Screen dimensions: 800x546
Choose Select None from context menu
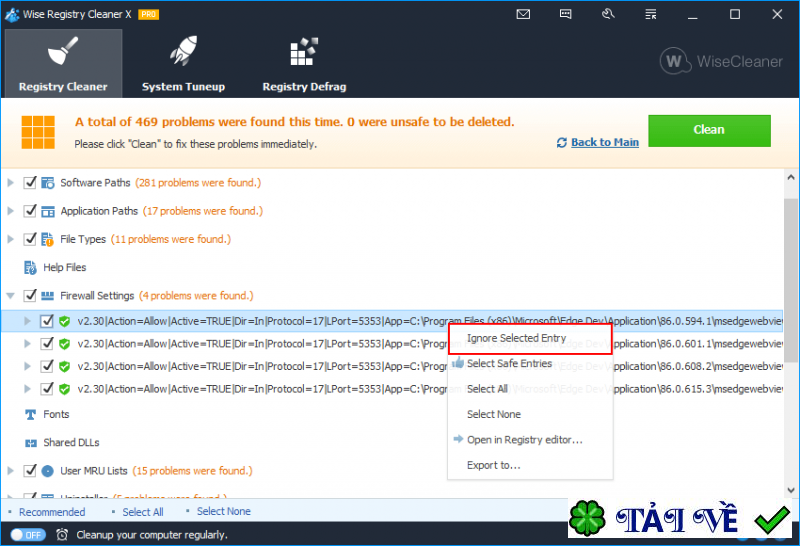530,414
